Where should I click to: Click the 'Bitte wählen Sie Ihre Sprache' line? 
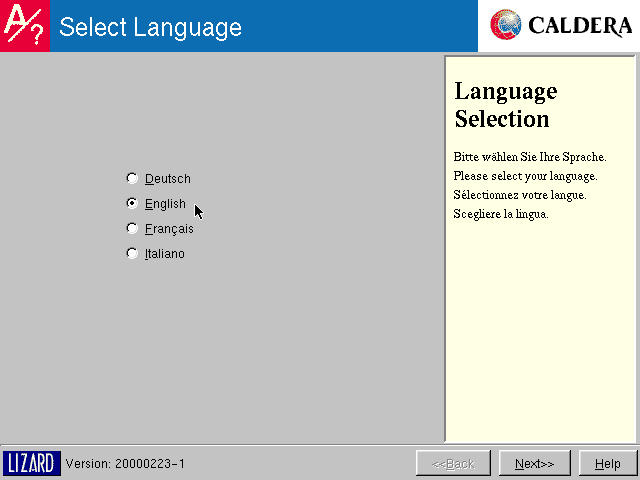(x=530, y=157)
